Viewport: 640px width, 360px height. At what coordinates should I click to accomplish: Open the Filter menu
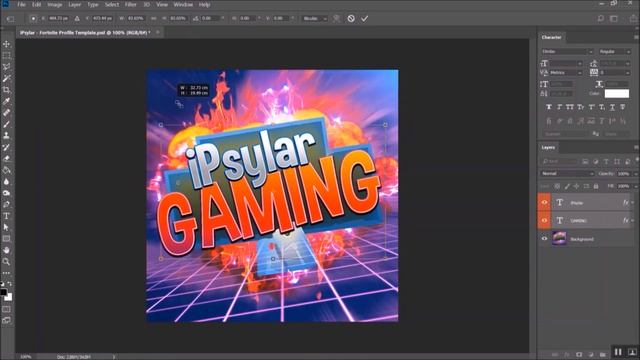[x=131, y=4]
